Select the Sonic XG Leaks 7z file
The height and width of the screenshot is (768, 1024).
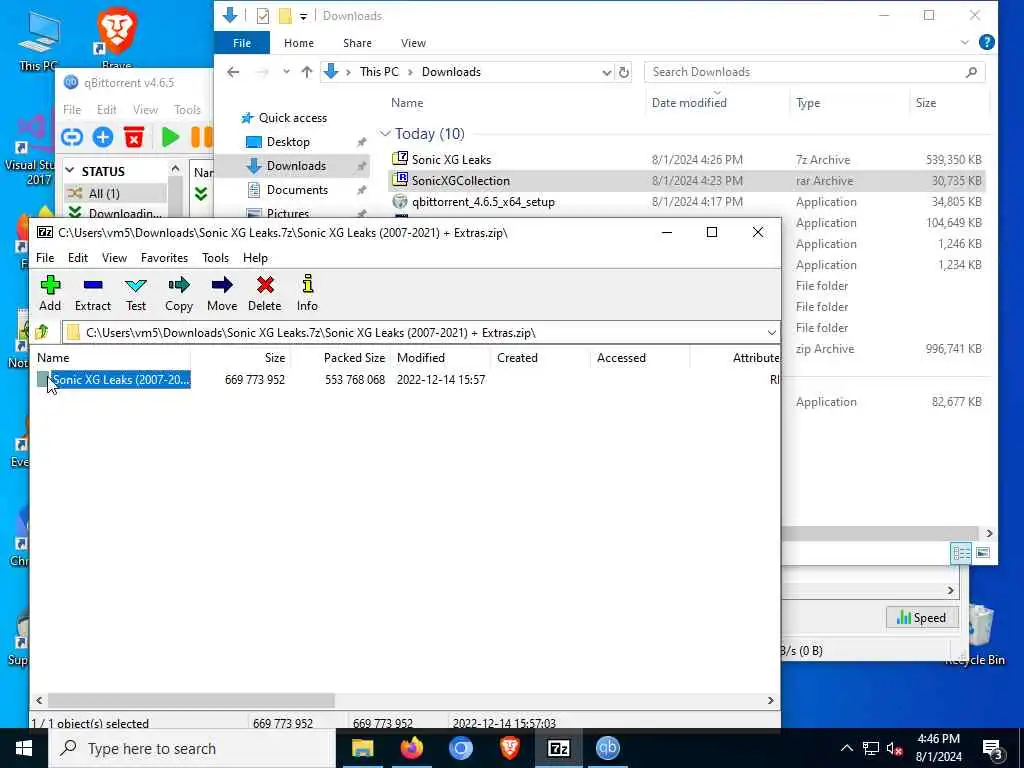(x=451, y=159)
